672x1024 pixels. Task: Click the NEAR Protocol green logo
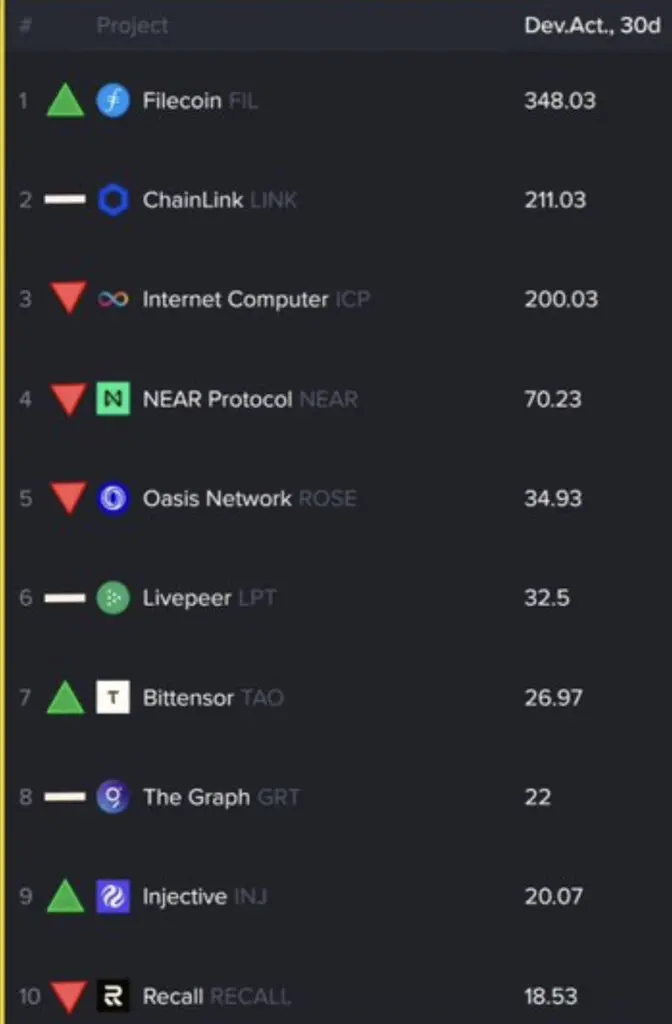click(x=113, y=398)
